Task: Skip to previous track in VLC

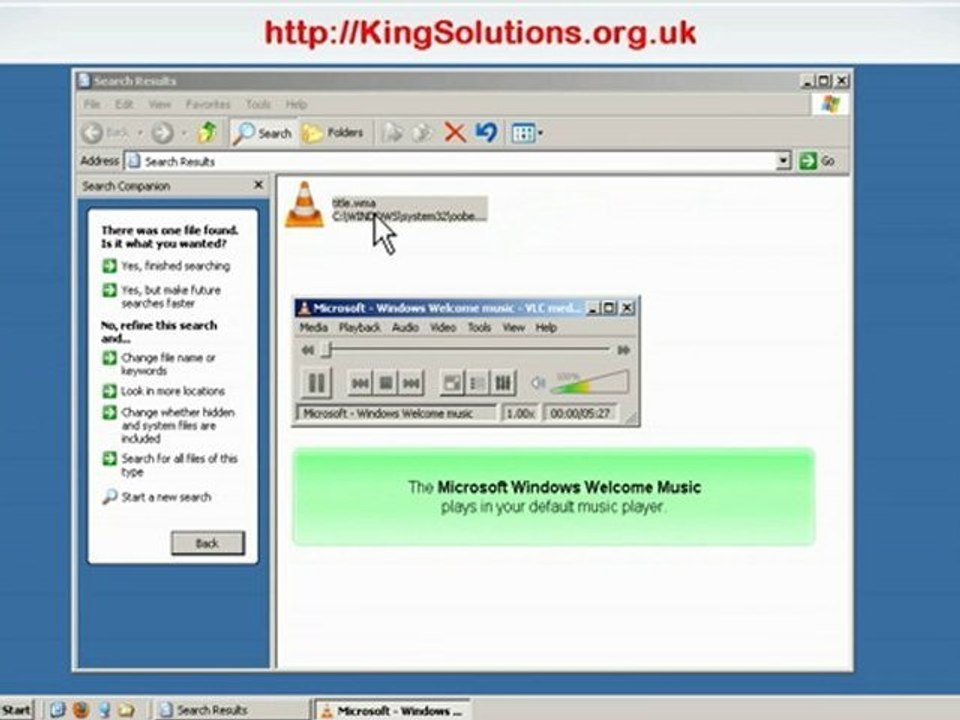Action: (360, 383)
